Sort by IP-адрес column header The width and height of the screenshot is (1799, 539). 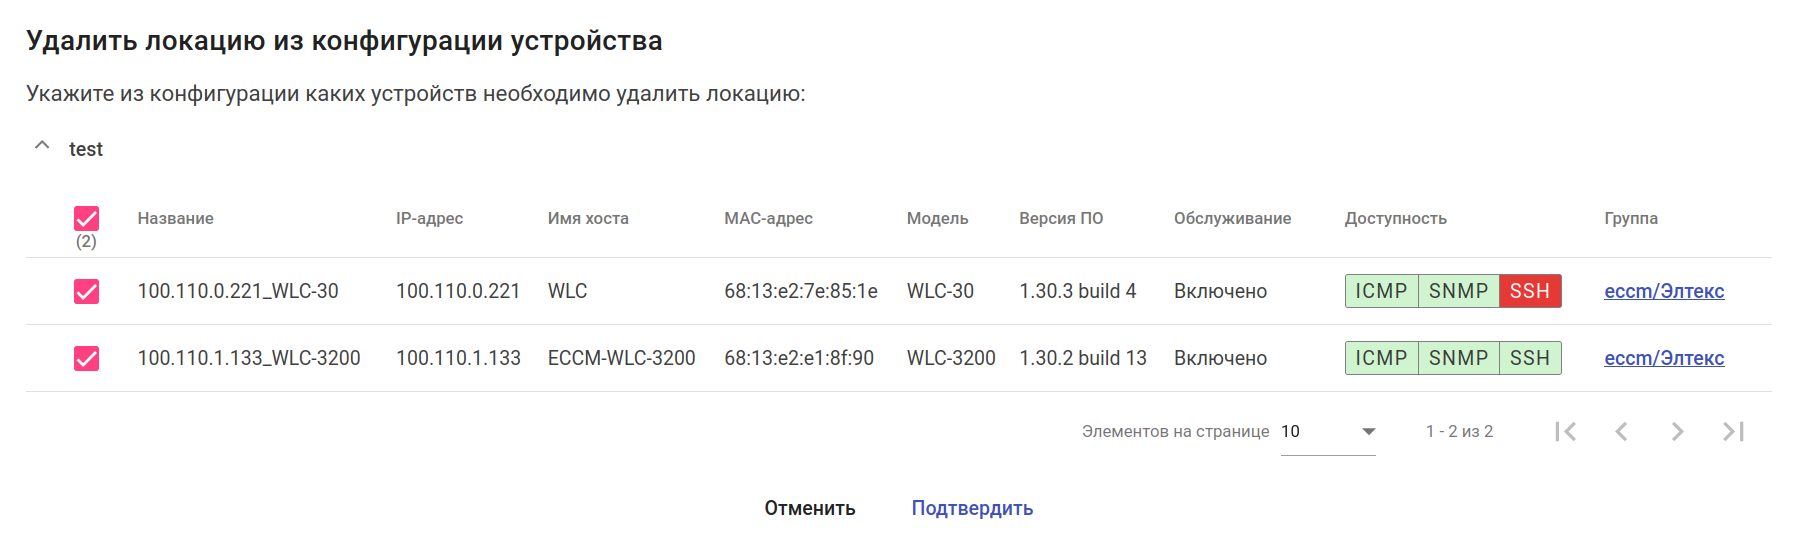[429, 218]
